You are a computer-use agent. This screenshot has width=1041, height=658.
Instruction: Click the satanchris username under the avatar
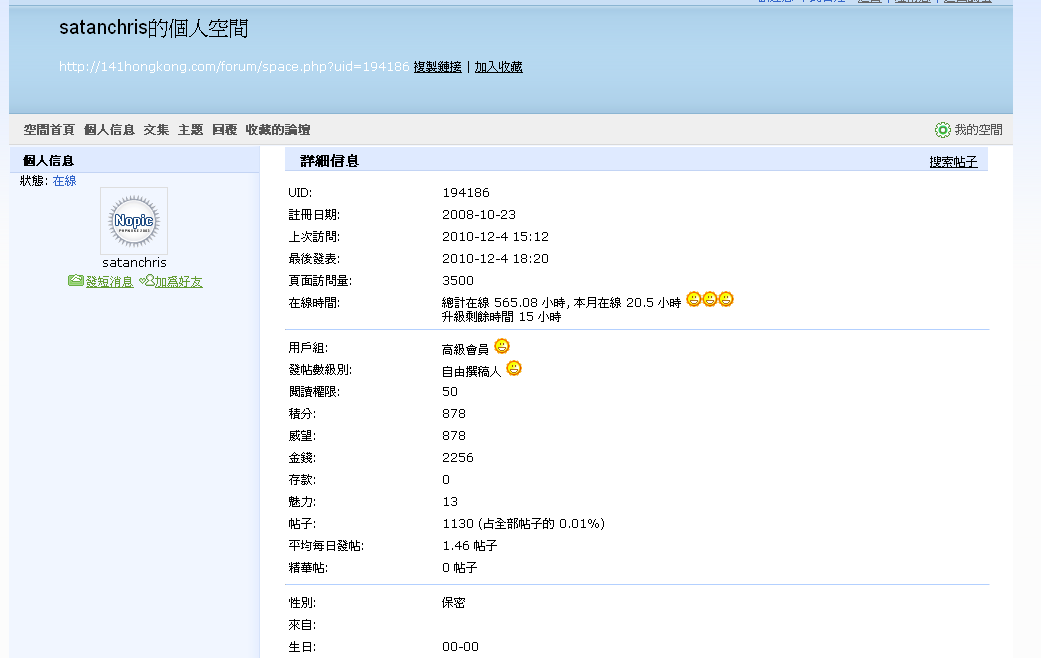[134, 263]
